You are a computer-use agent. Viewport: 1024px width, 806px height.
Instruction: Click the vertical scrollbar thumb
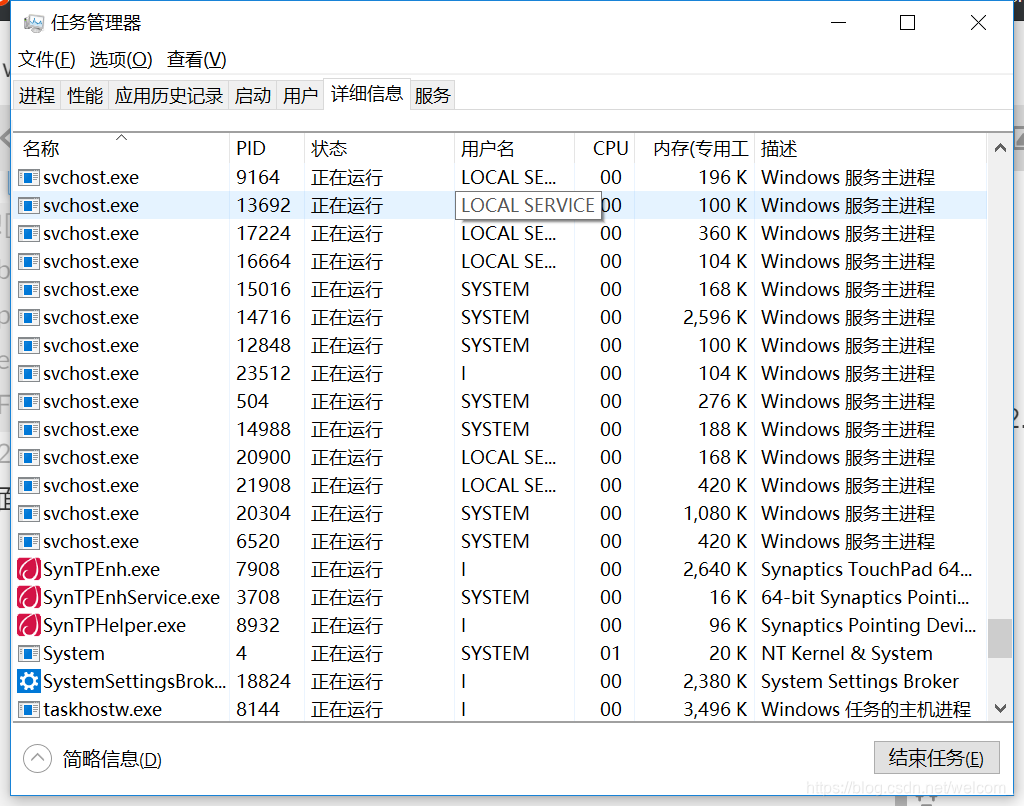click(1000, 638)
